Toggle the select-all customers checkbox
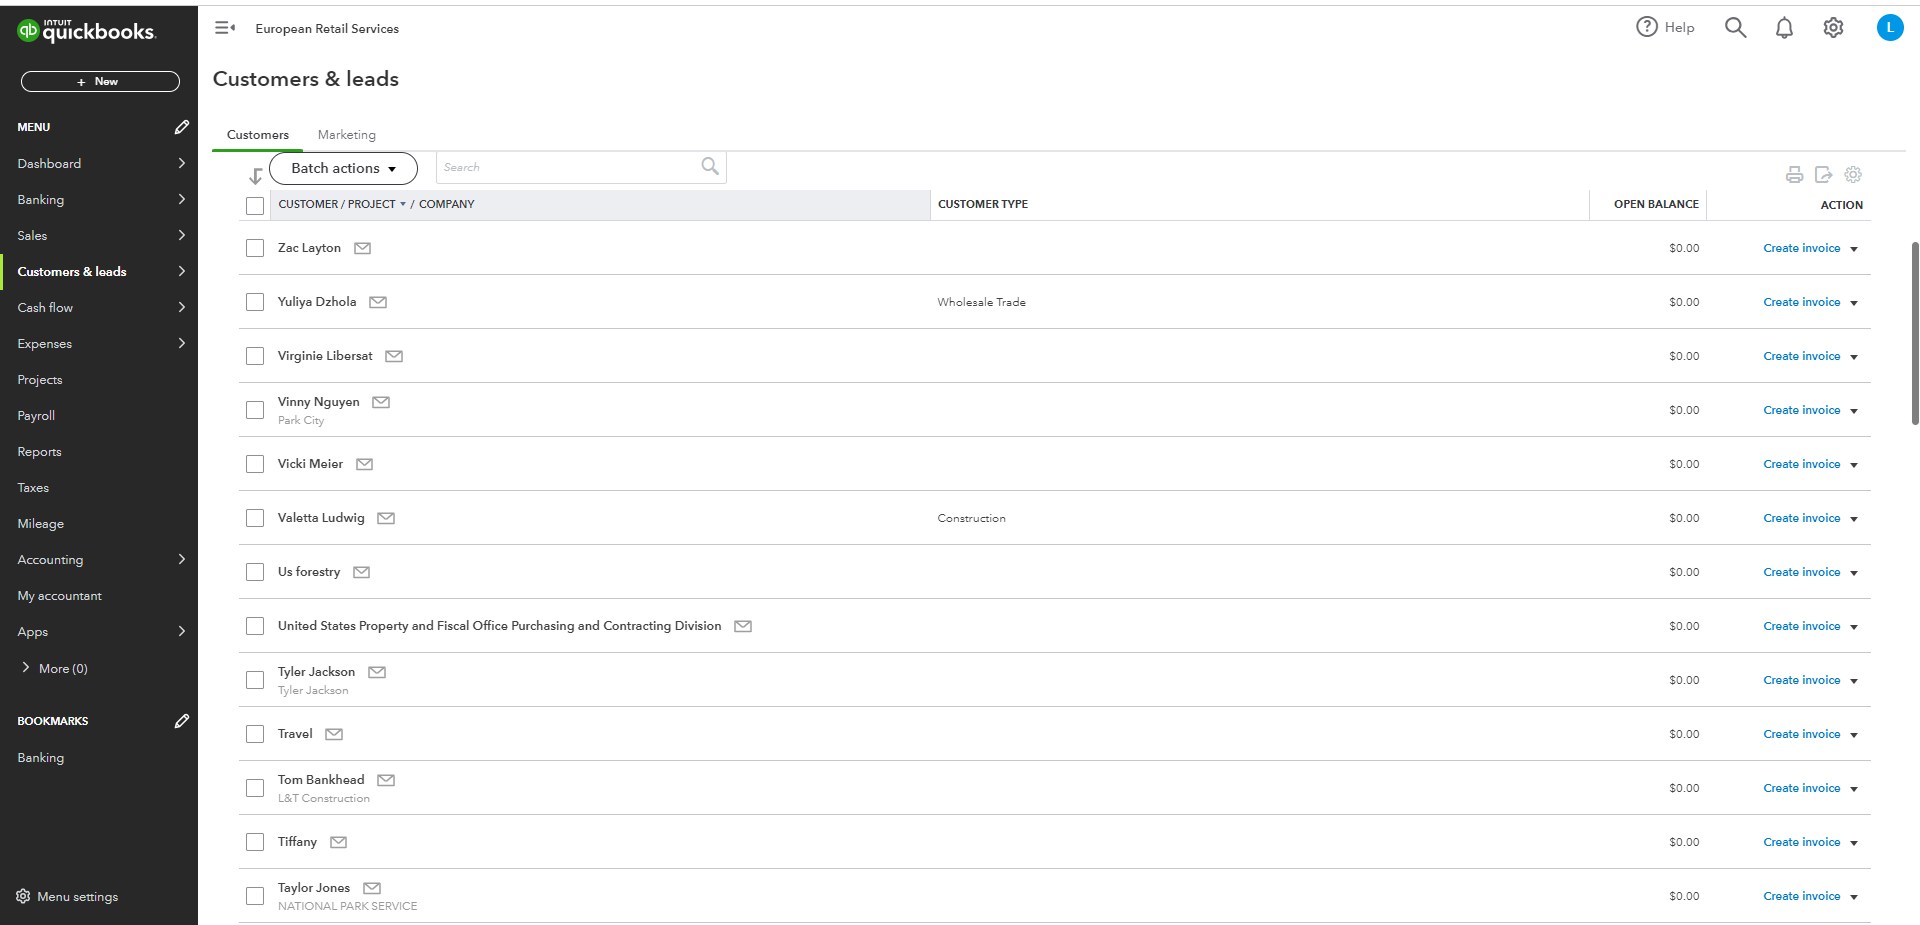The height and width of the screenshot is (925, 1920). click(x=255, y=205)
